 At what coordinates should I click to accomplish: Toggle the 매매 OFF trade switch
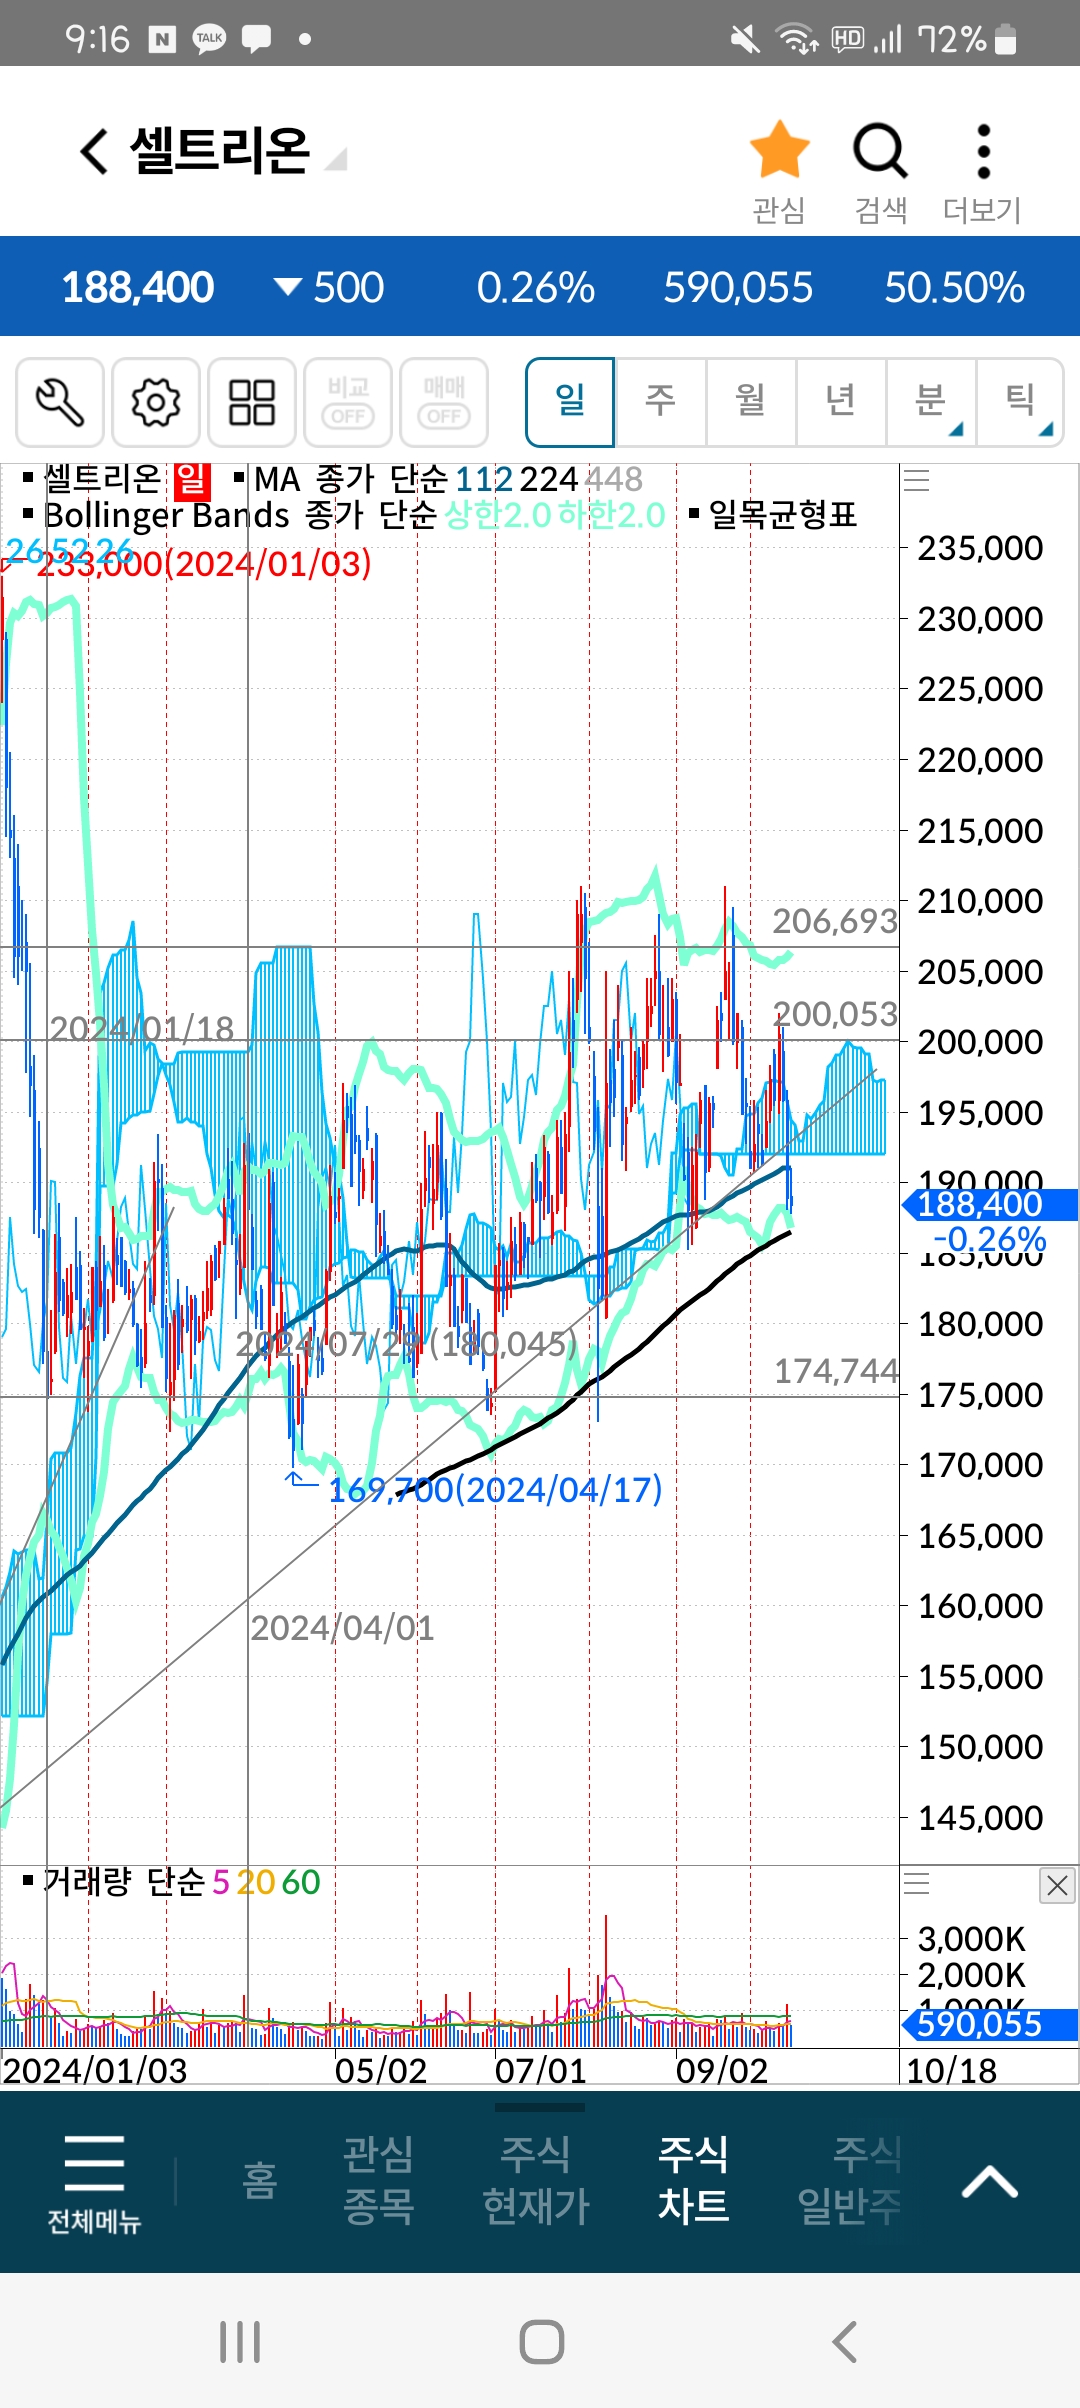tap(444, 402)
